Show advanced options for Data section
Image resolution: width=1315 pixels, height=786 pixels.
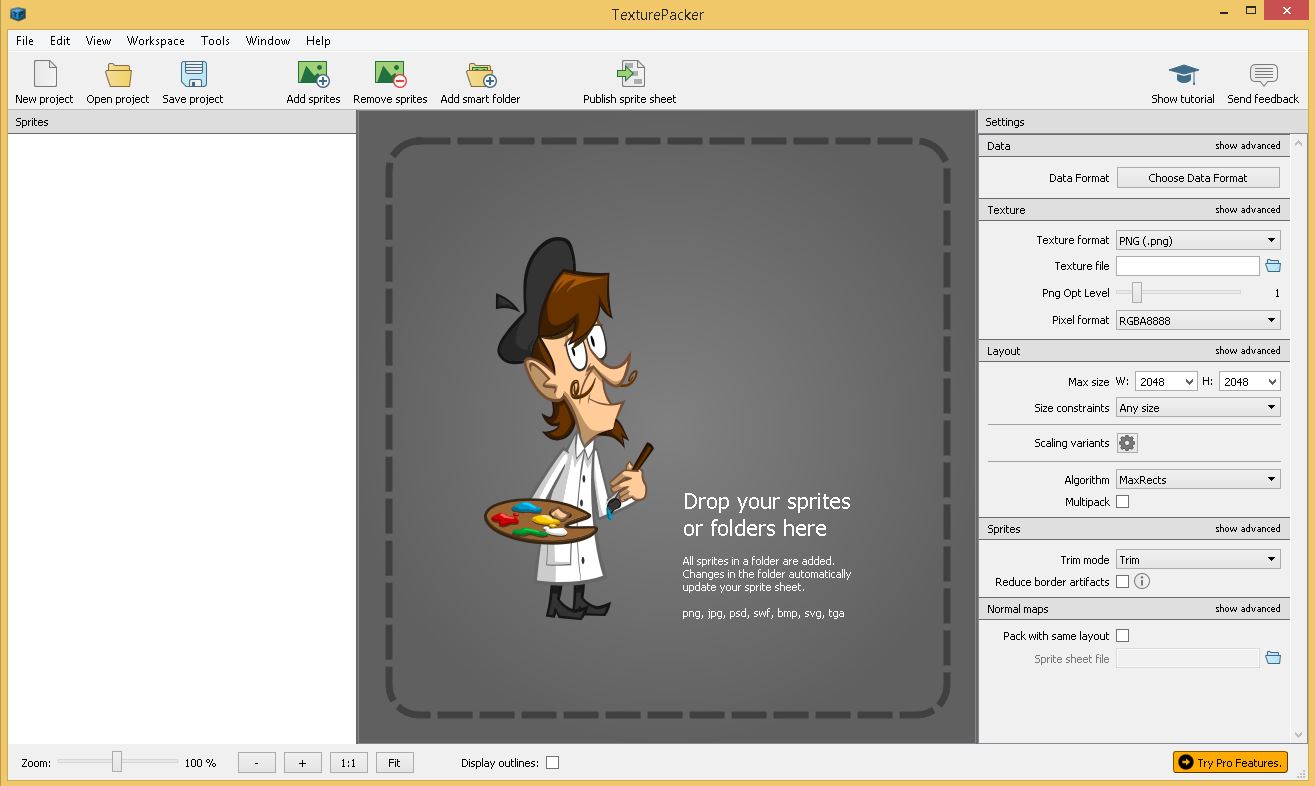pos(1247,146)
